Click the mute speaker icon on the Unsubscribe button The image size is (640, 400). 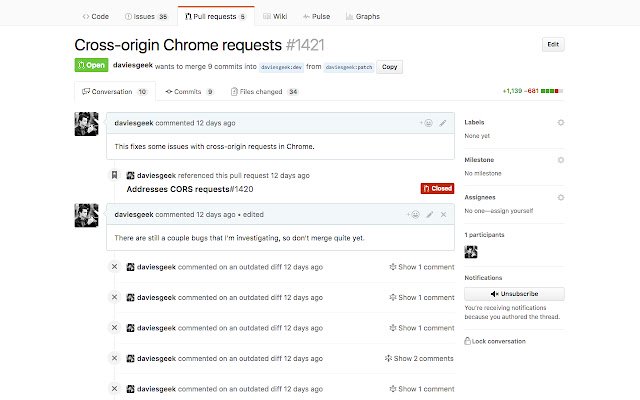pos(494,294)
